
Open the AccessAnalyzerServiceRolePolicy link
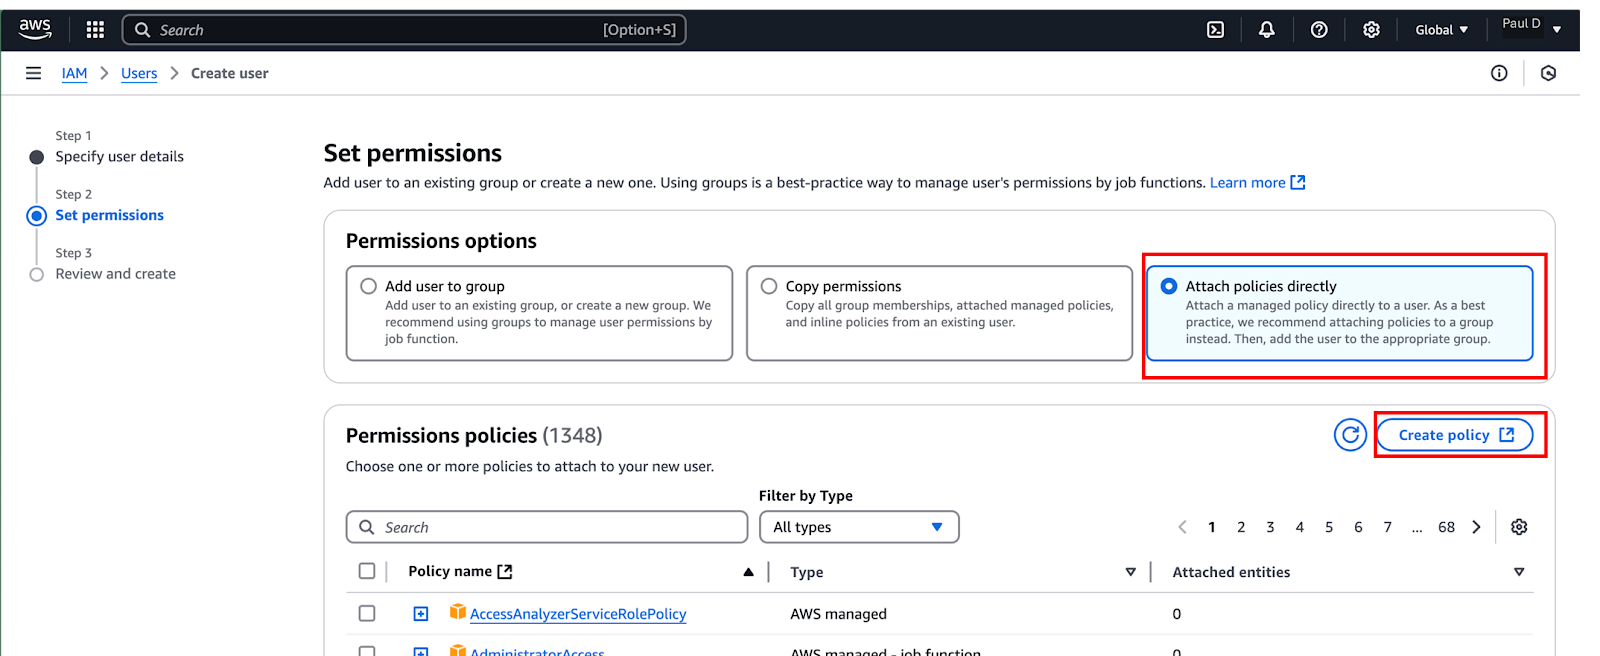tap(578, 614)
